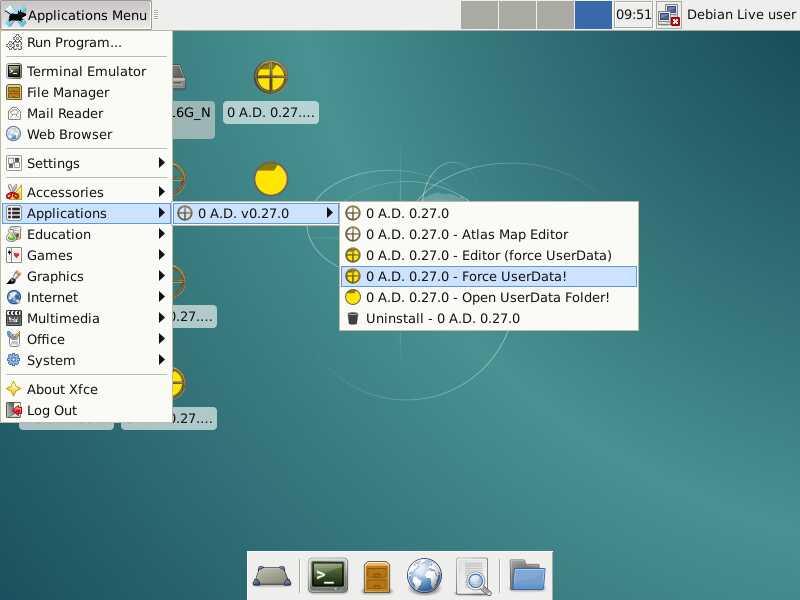The height and width of the screenshot is (600, 800).
Task: Click the Terminal Emulator menu icon
Action: 14,71
